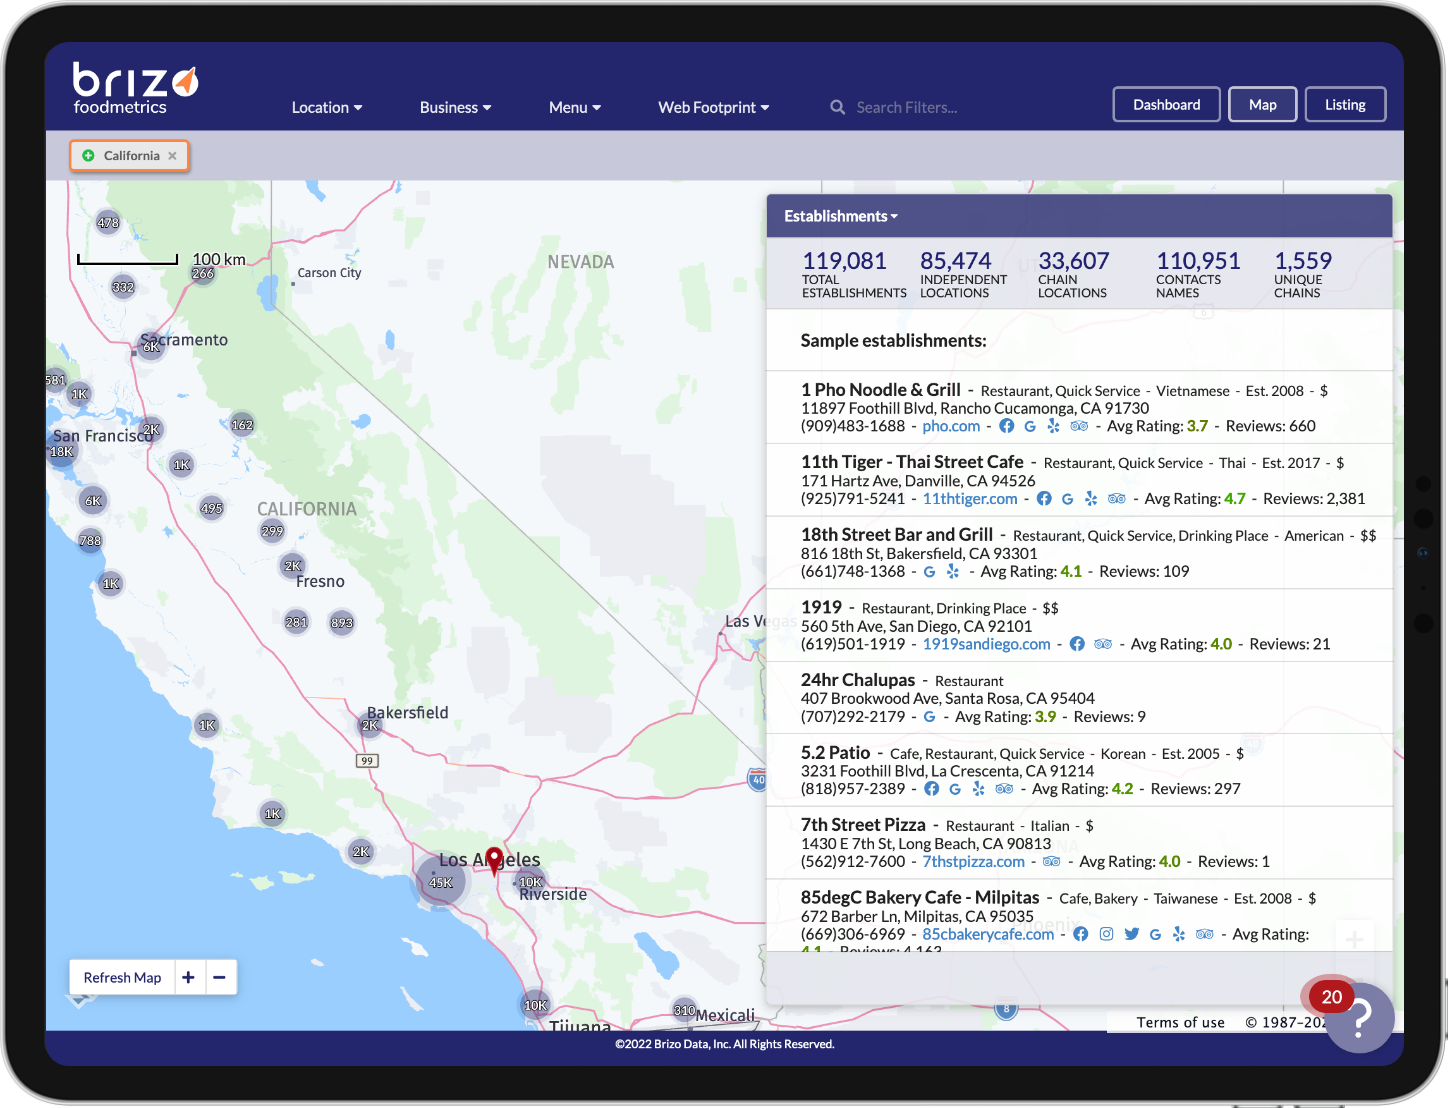Open 85degC Bakery Cafe's Instagram icon
The height and width of the screenshot is (1108, 1448).
point(1106,933)
